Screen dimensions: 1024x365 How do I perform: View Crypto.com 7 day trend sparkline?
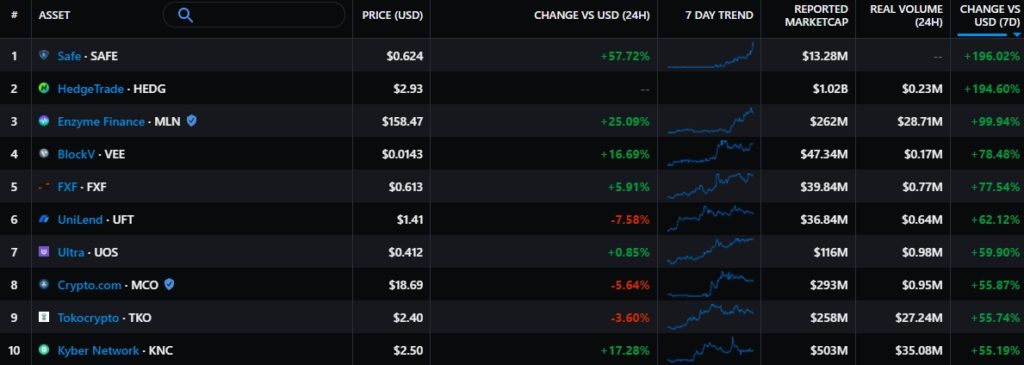point(711,284)
